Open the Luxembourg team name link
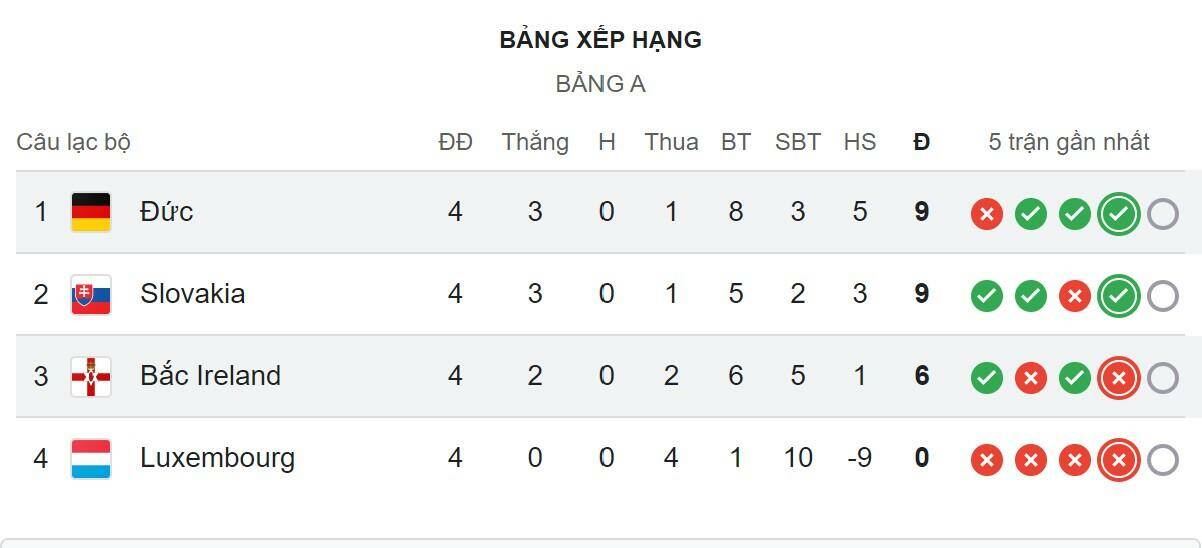Image resolution: width=1202 pixels, height=548 pixels. point(217,458)
